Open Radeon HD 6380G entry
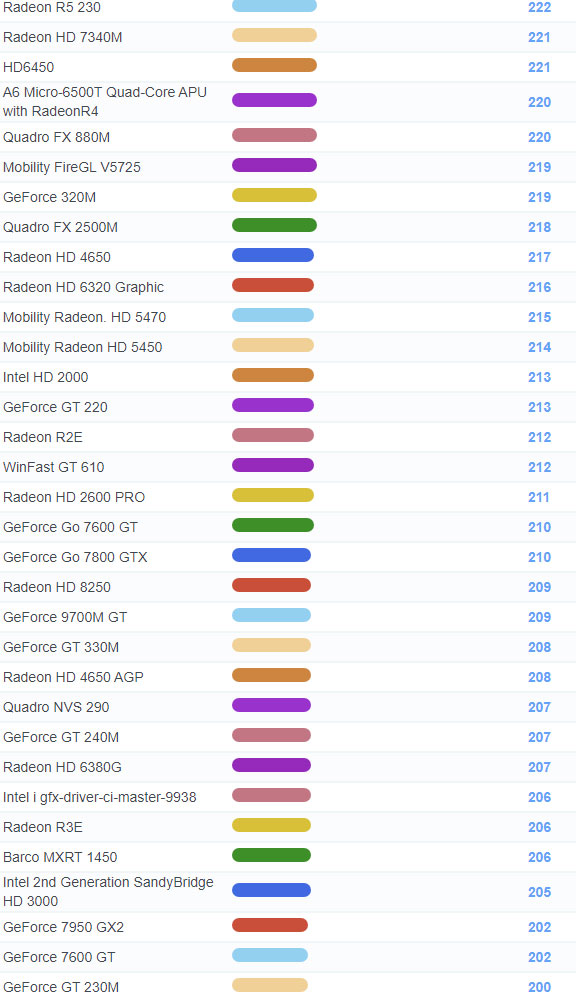Screen dimensions: 576x1000 [x=63, y=767]
